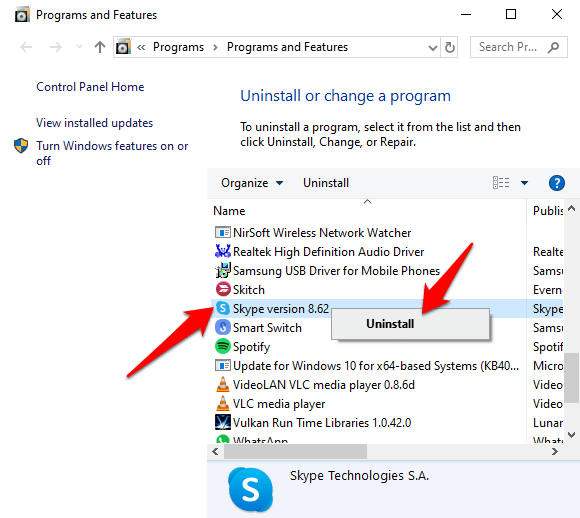Select 'Realtek High Definition Audio Driver' text
This screenshot has height=518, width=580.
328,252
